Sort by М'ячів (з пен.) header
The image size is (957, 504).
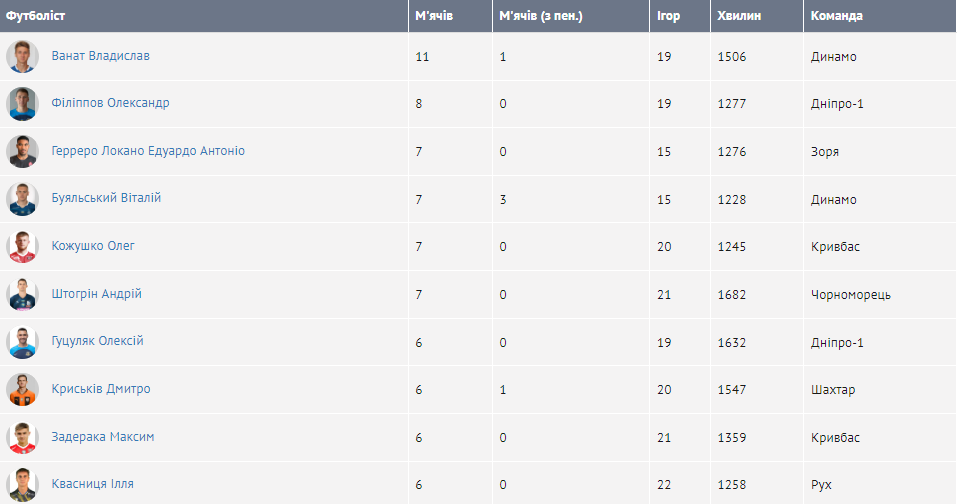(540, 16)
